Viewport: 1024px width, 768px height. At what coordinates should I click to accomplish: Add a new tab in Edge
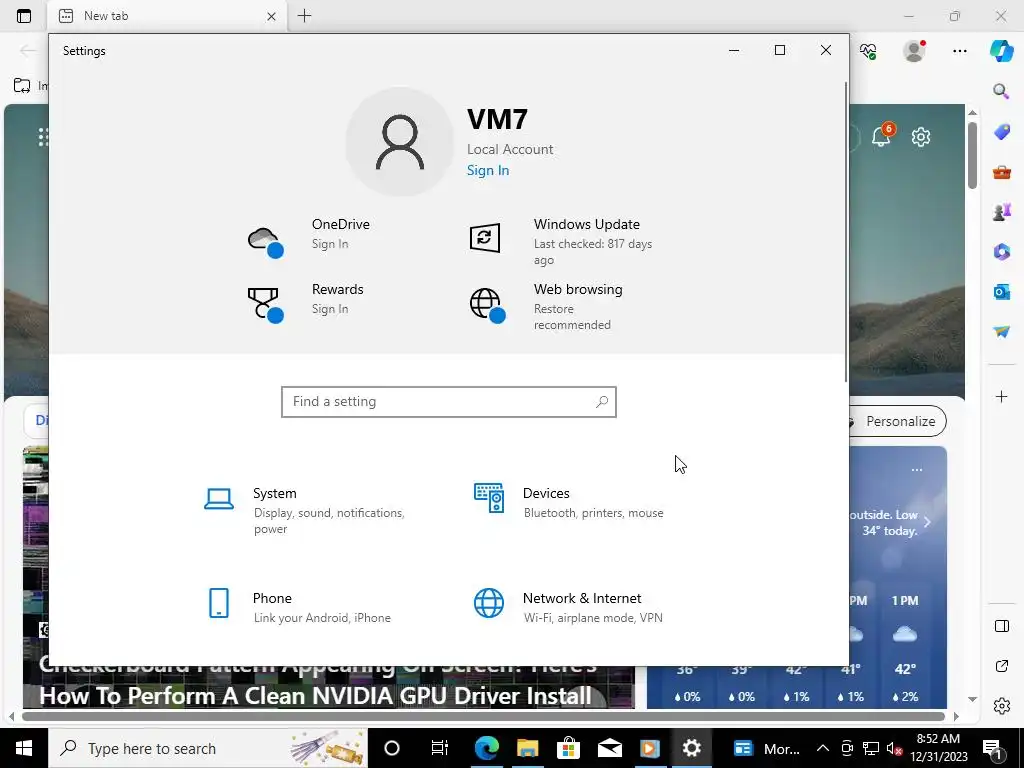(304, 16)
